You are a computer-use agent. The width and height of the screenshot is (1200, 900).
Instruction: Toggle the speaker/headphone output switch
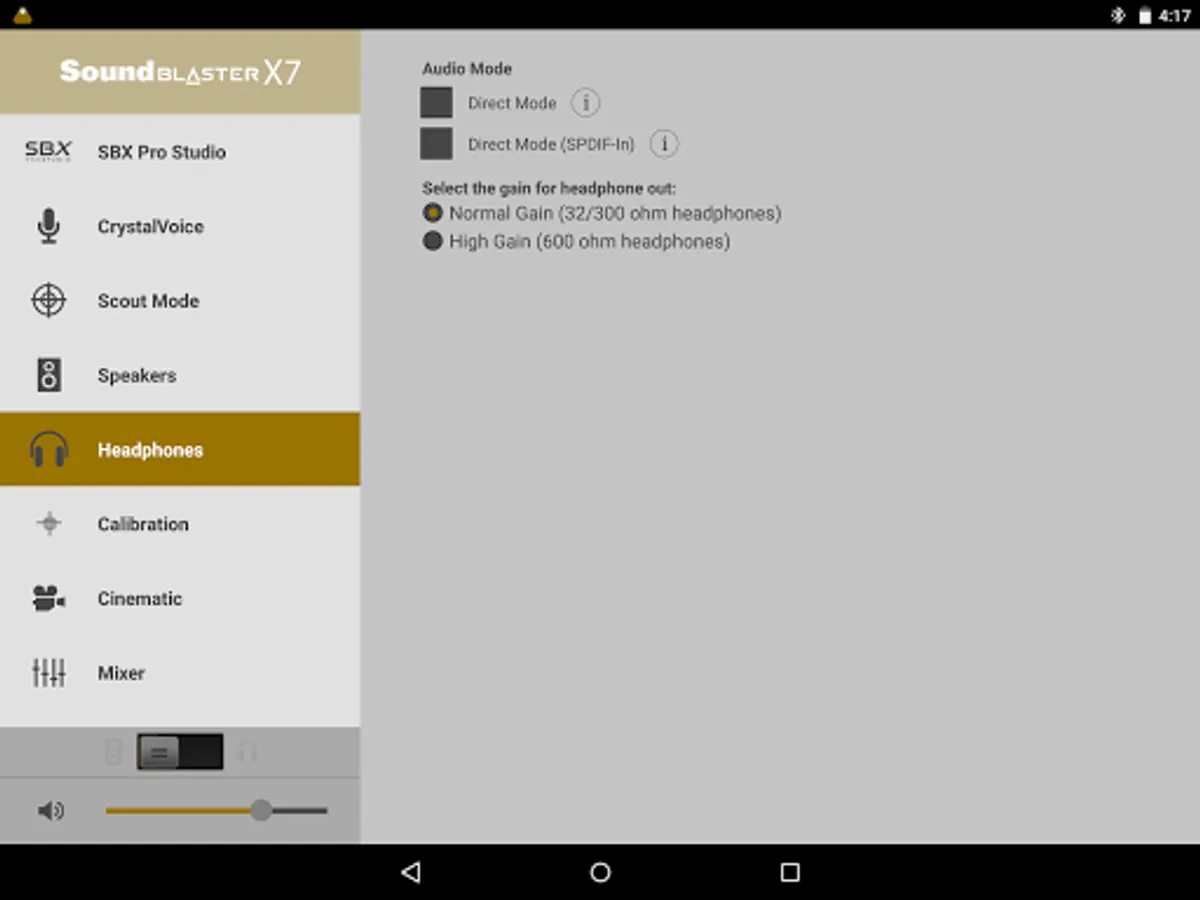pos(180,752)
